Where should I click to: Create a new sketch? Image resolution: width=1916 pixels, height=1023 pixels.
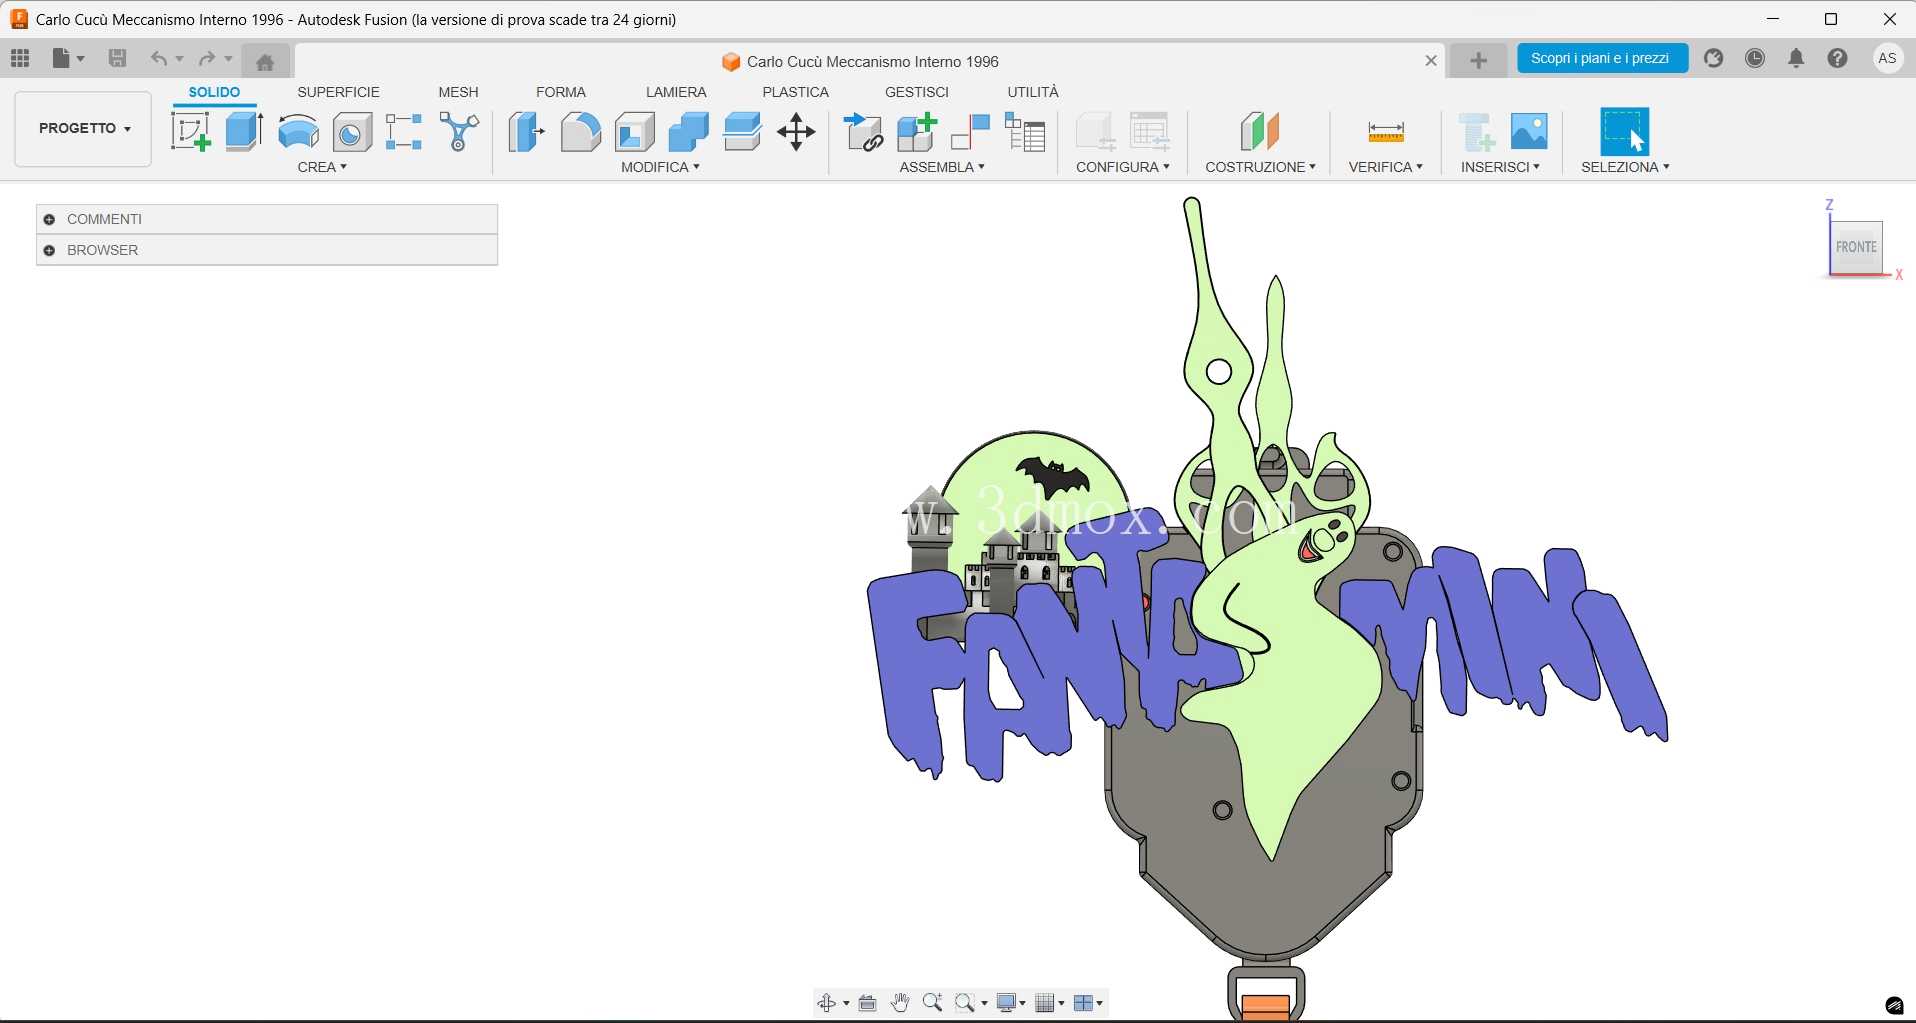tap(190, 131)
